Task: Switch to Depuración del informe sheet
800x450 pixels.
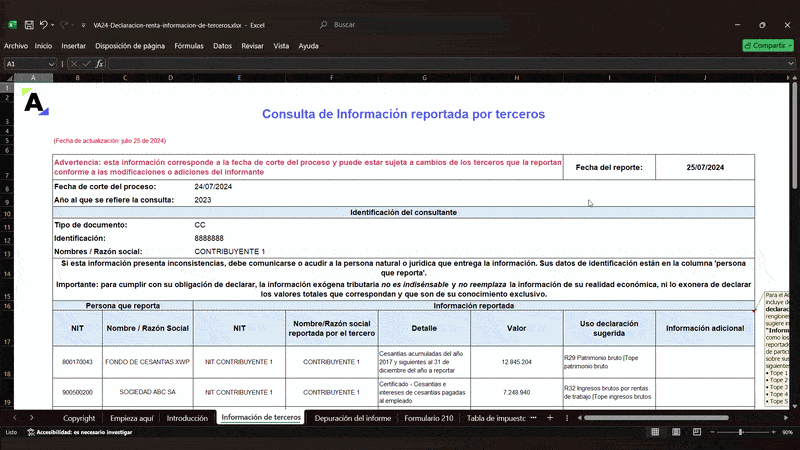Action: tap(353, 418)
